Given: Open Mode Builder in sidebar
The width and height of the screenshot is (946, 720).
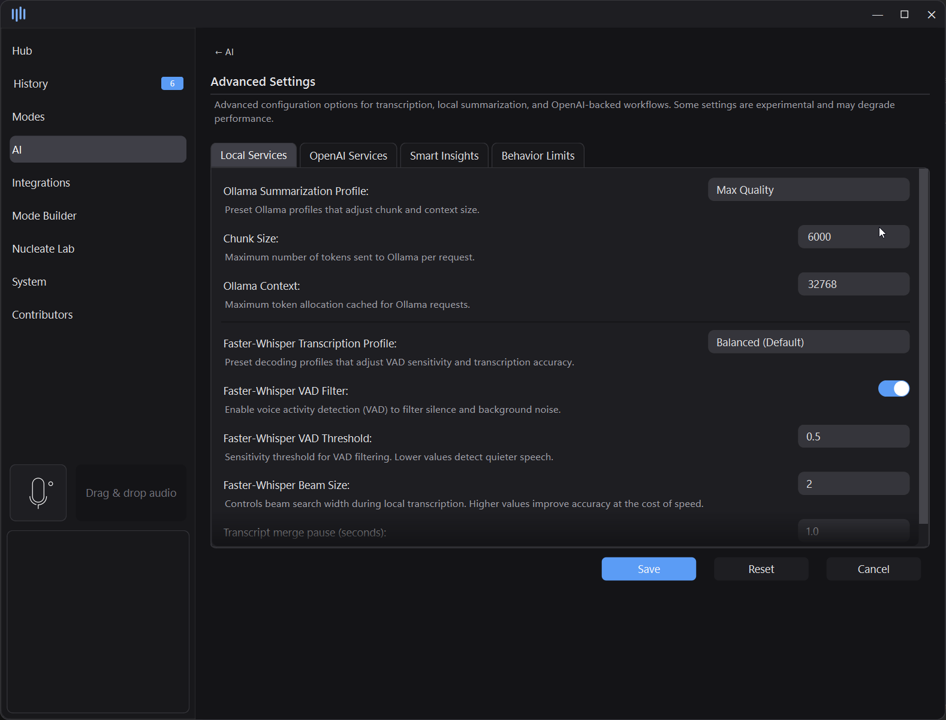Looking at the screenshot, I should point(98,215).
